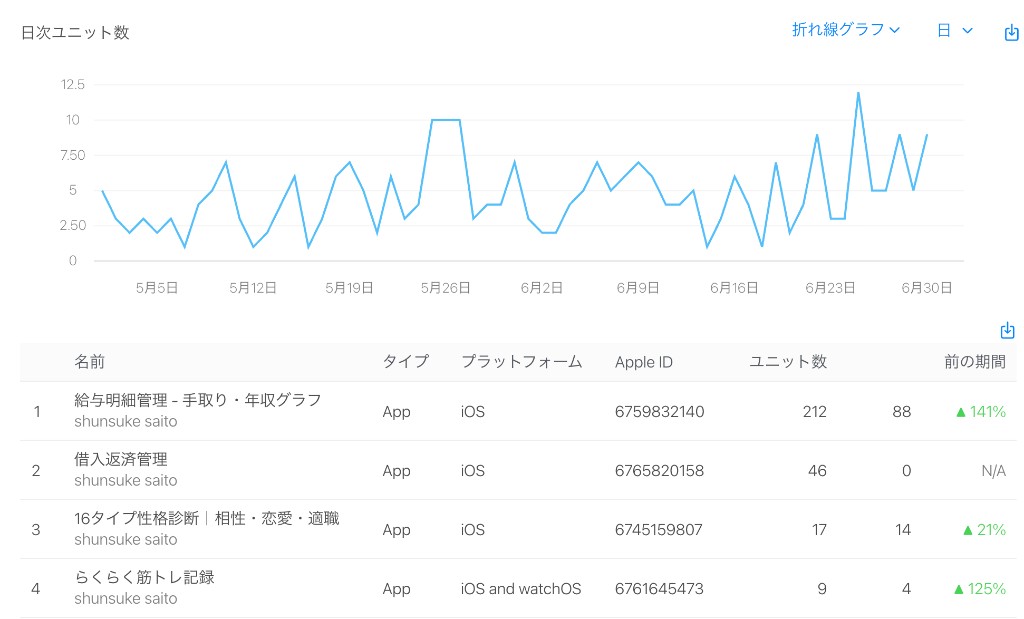Select Apple ID 6765820158
The height and width of the screenshot is (619, 1024).
tap(659, 471)
